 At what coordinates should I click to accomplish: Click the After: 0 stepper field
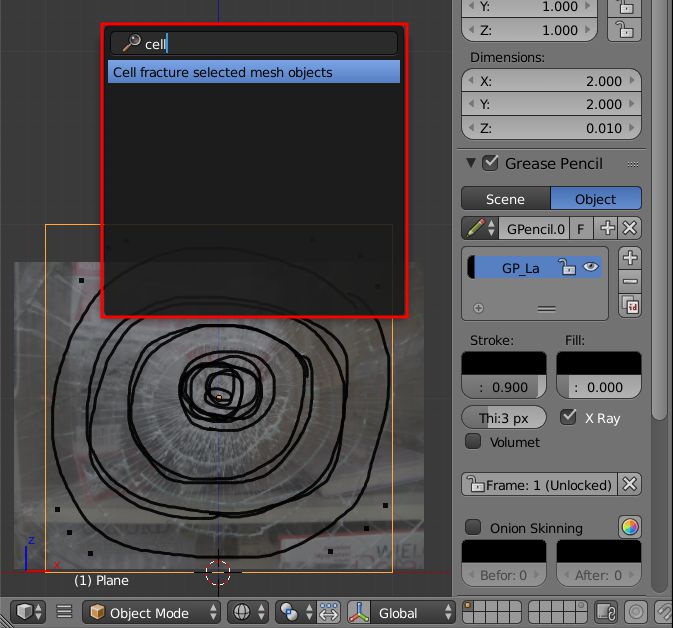[x=599, y=575]
